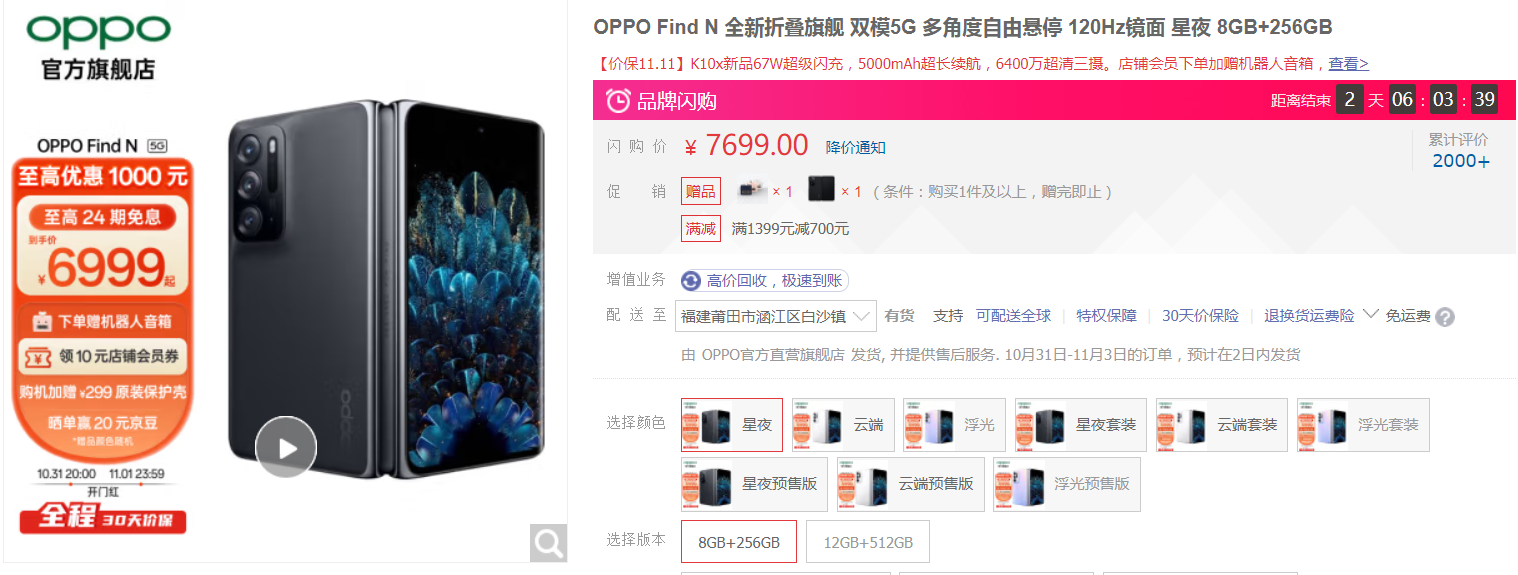Select the 云端 color option

click(x=843, y=425)
